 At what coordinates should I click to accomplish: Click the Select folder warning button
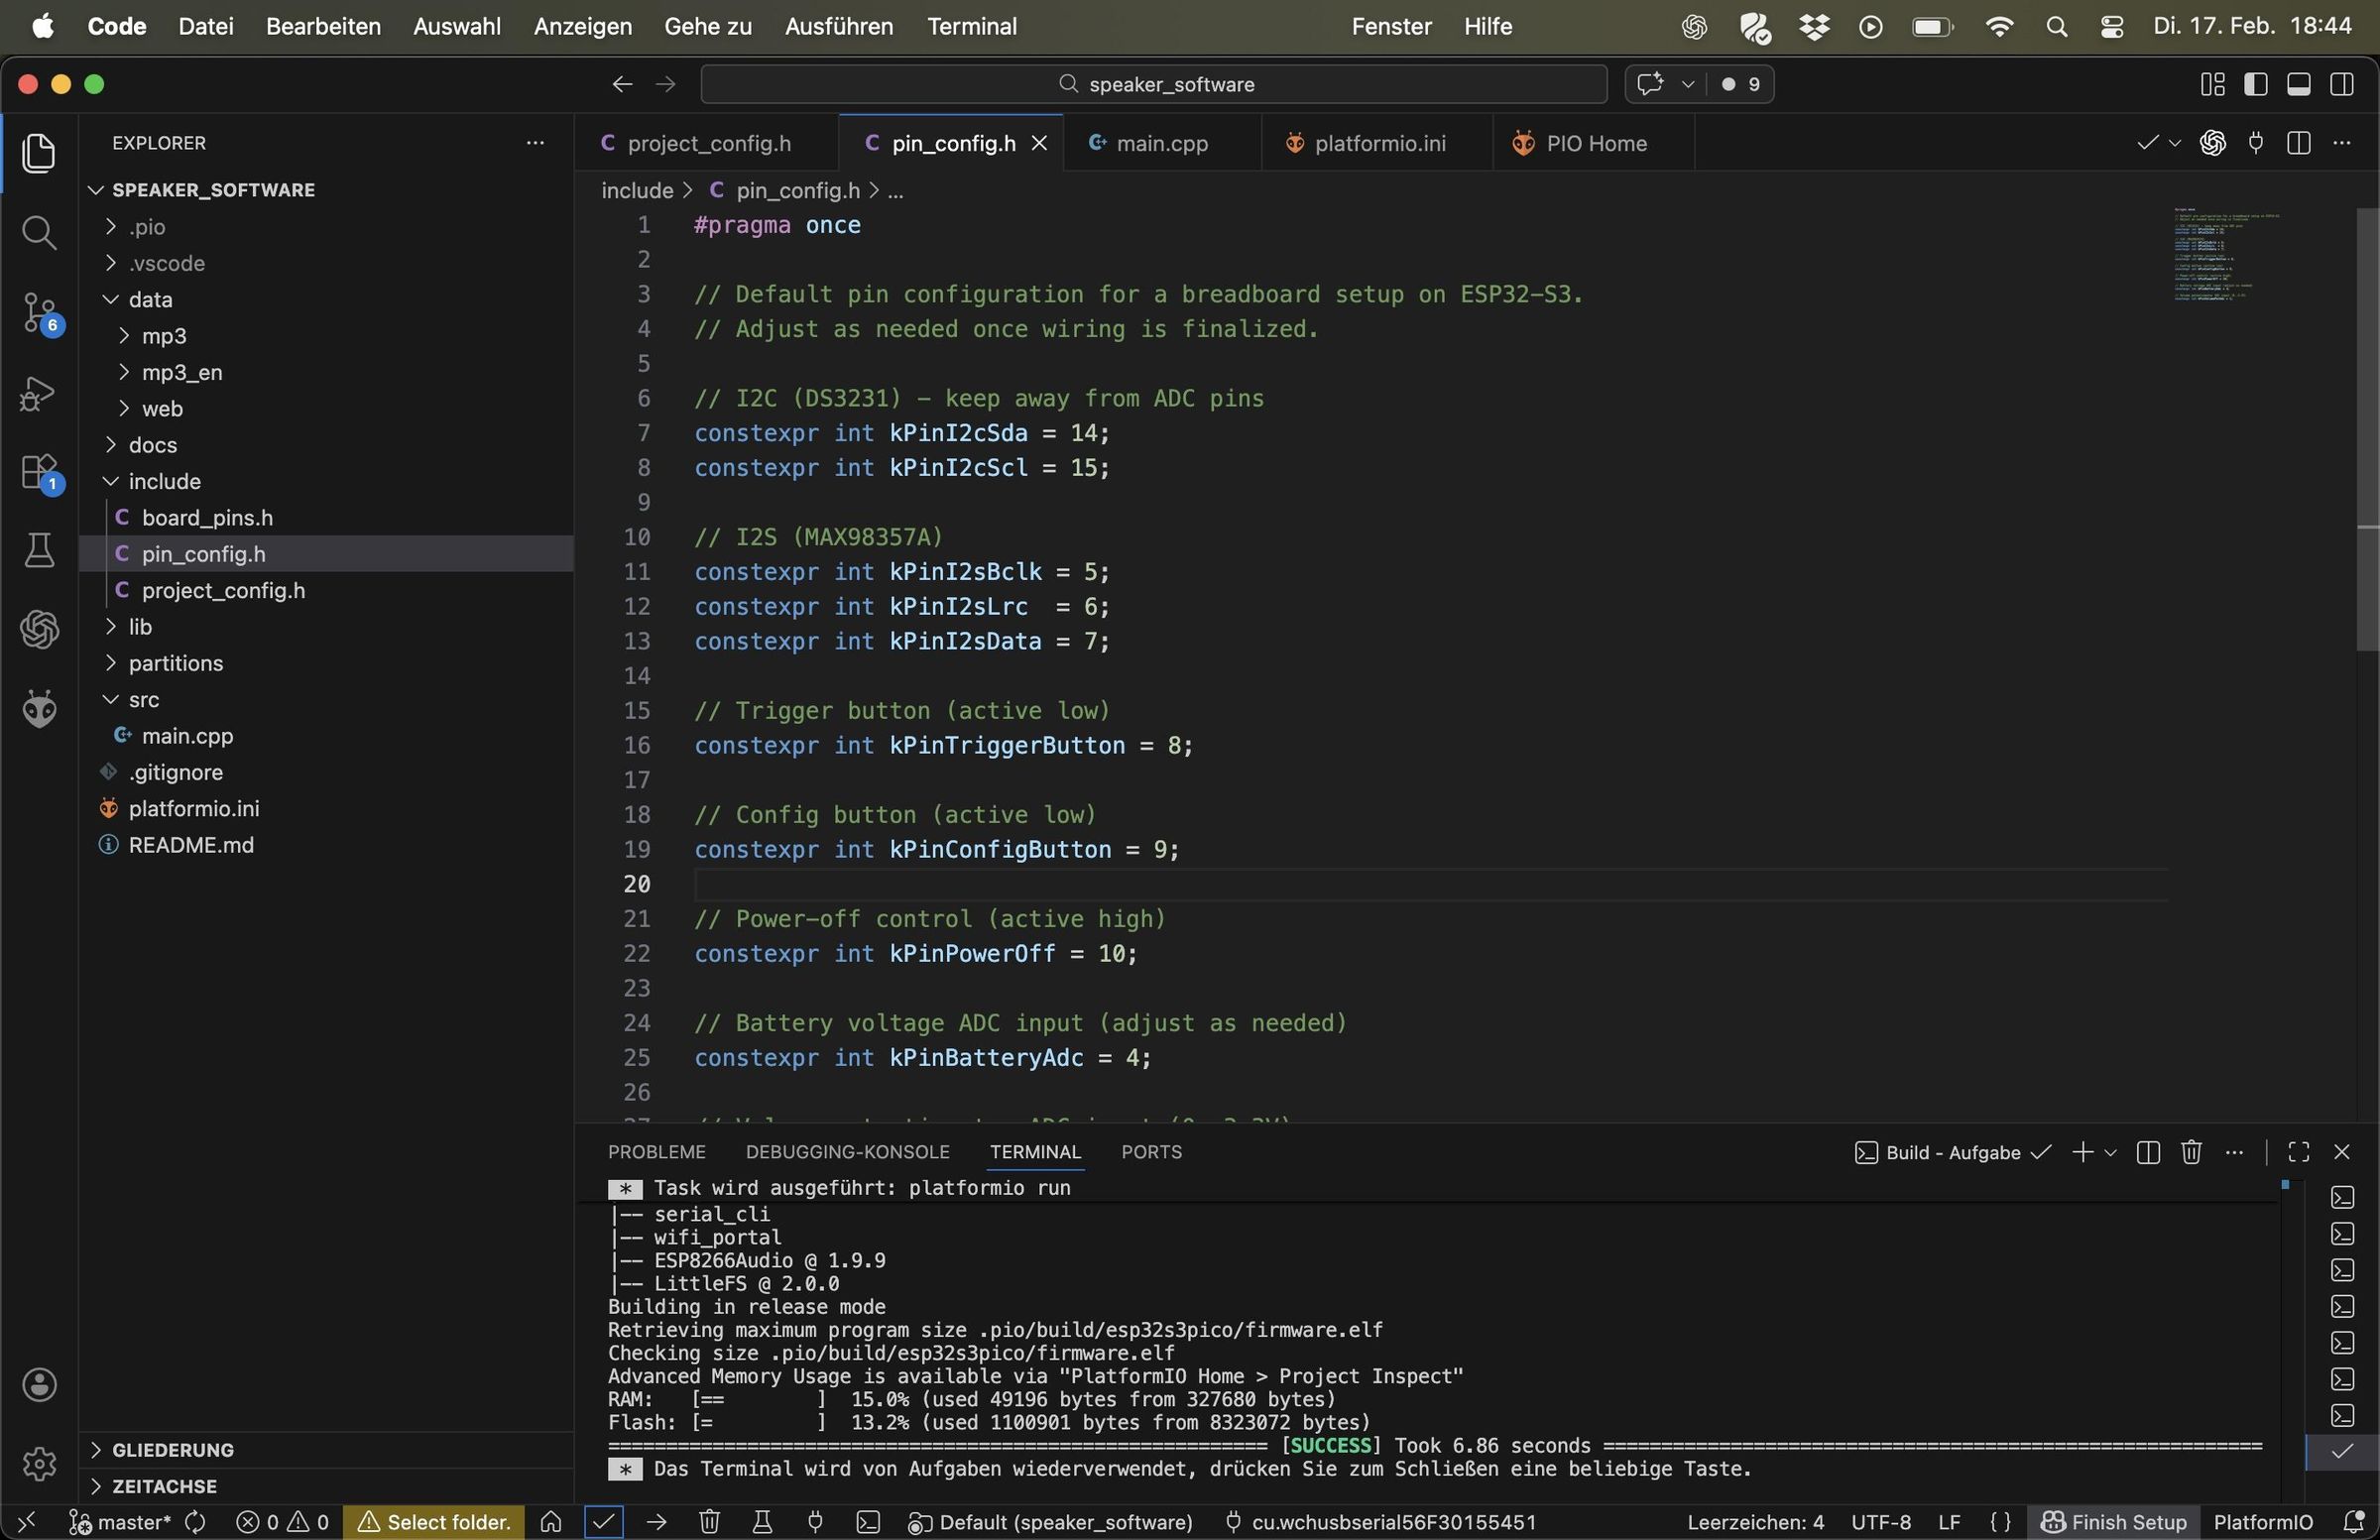[x=434, y=1522]
